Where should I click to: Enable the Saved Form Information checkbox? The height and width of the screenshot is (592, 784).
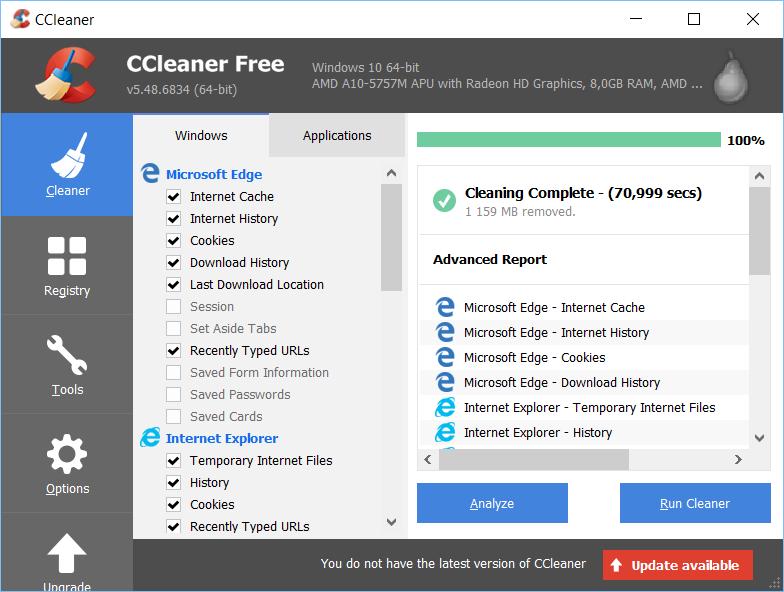[x=174, y=372]
